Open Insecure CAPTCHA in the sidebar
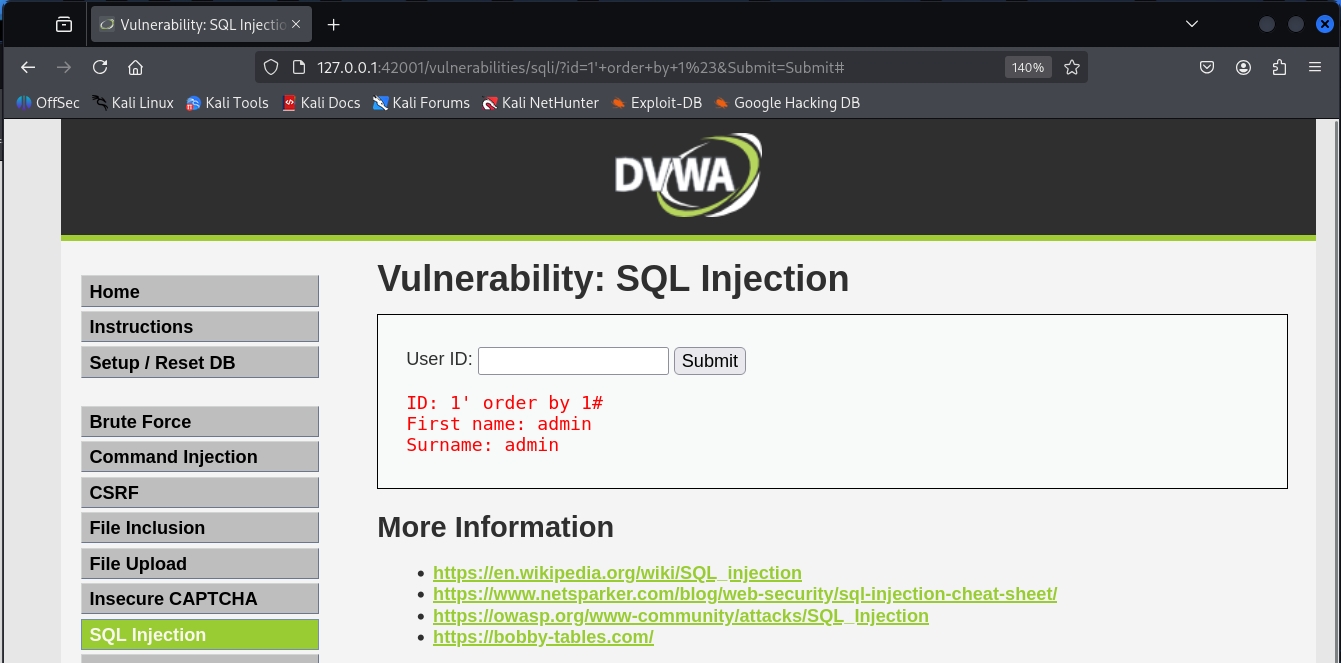 pyautogui.click(x=200, y=598)
